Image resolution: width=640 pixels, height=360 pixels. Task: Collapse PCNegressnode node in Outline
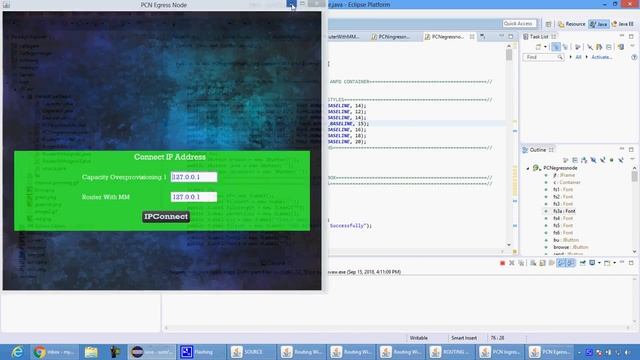pos(527,168)
